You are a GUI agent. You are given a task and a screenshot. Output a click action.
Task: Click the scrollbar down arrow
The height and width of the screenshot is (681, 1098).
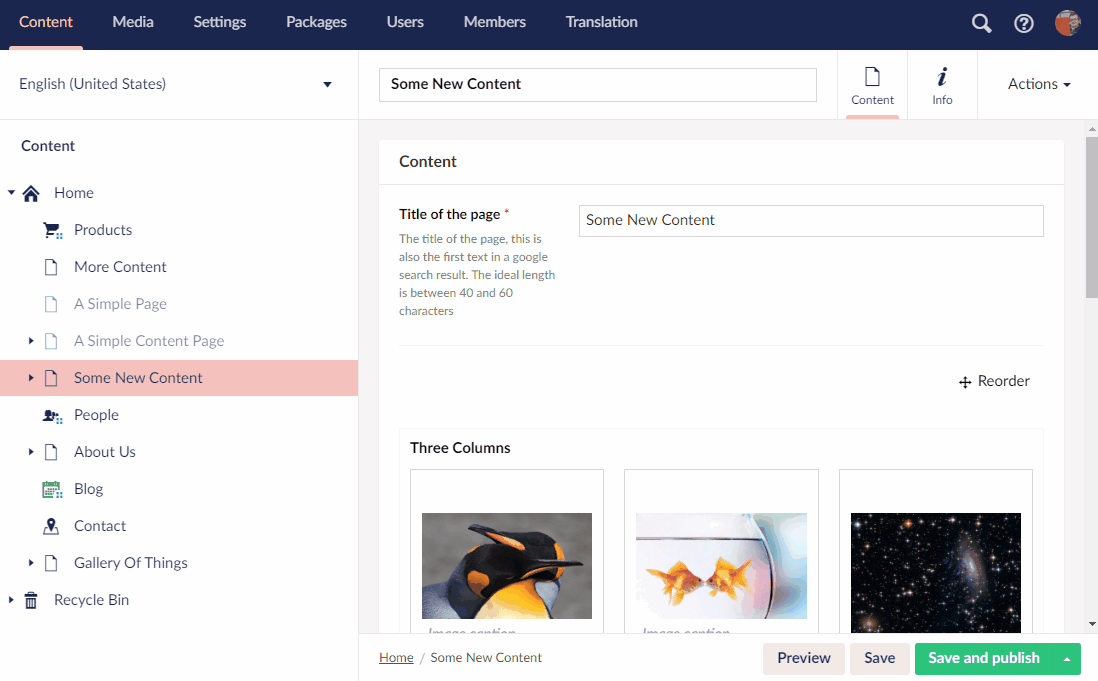click(1092, 624)
